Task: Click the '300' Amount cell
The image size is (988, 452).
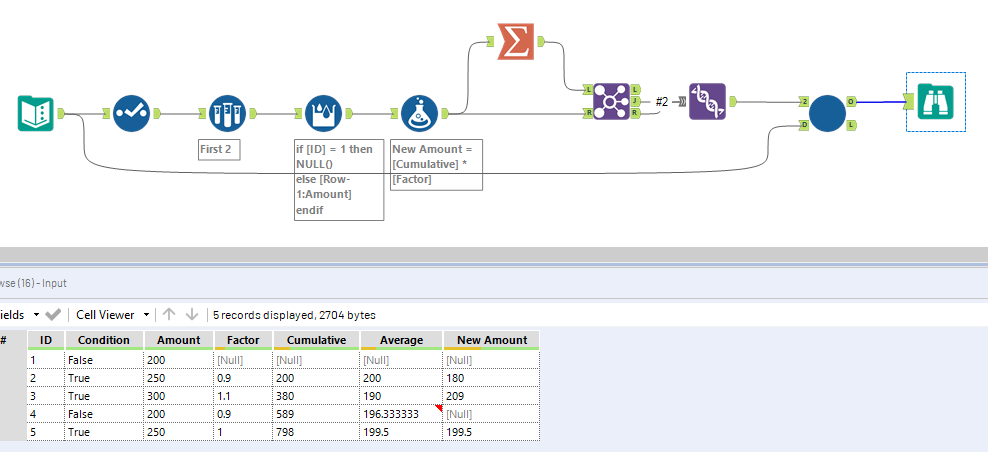Action: click(x=179, y=396)
